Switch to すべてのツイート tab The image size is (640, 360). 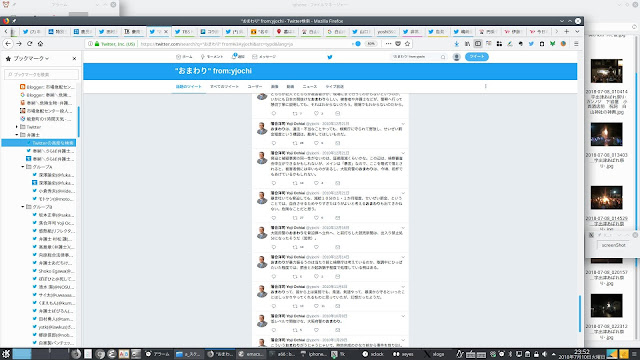click(x=224, y=87)
